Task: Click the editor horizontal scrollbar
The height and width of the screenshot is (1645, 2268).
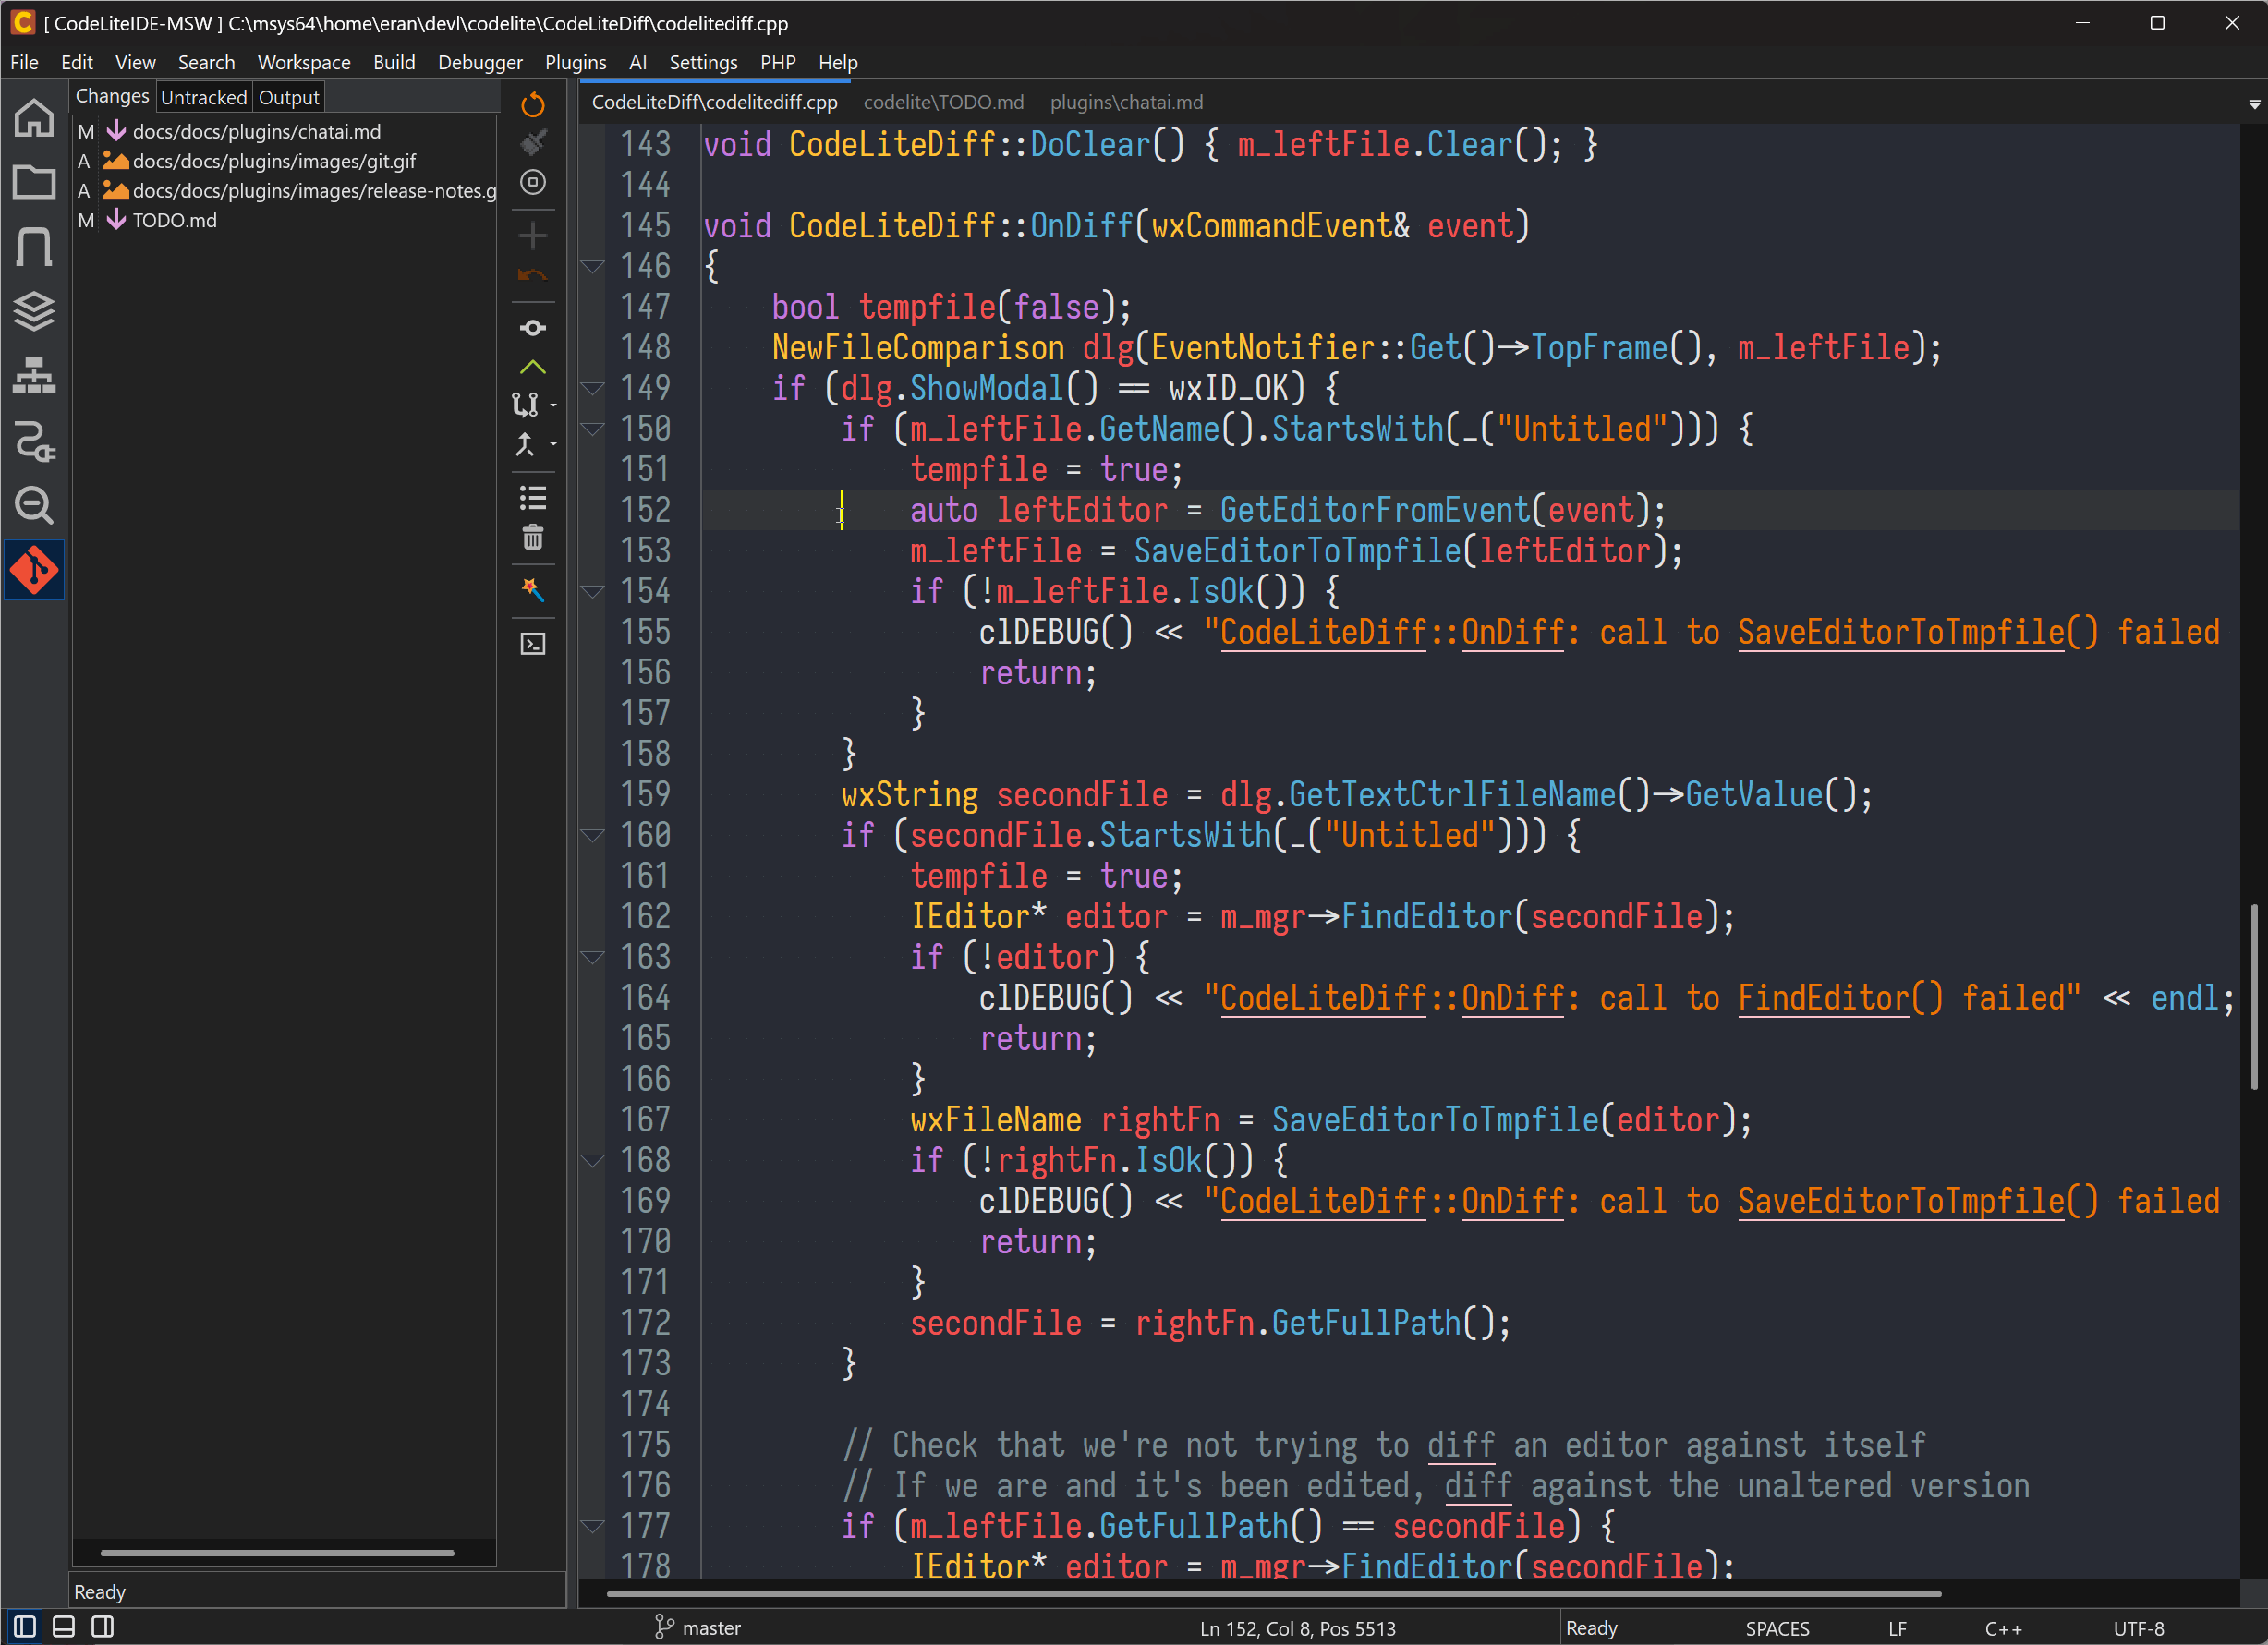Action: click(x=1273, y=1593)
